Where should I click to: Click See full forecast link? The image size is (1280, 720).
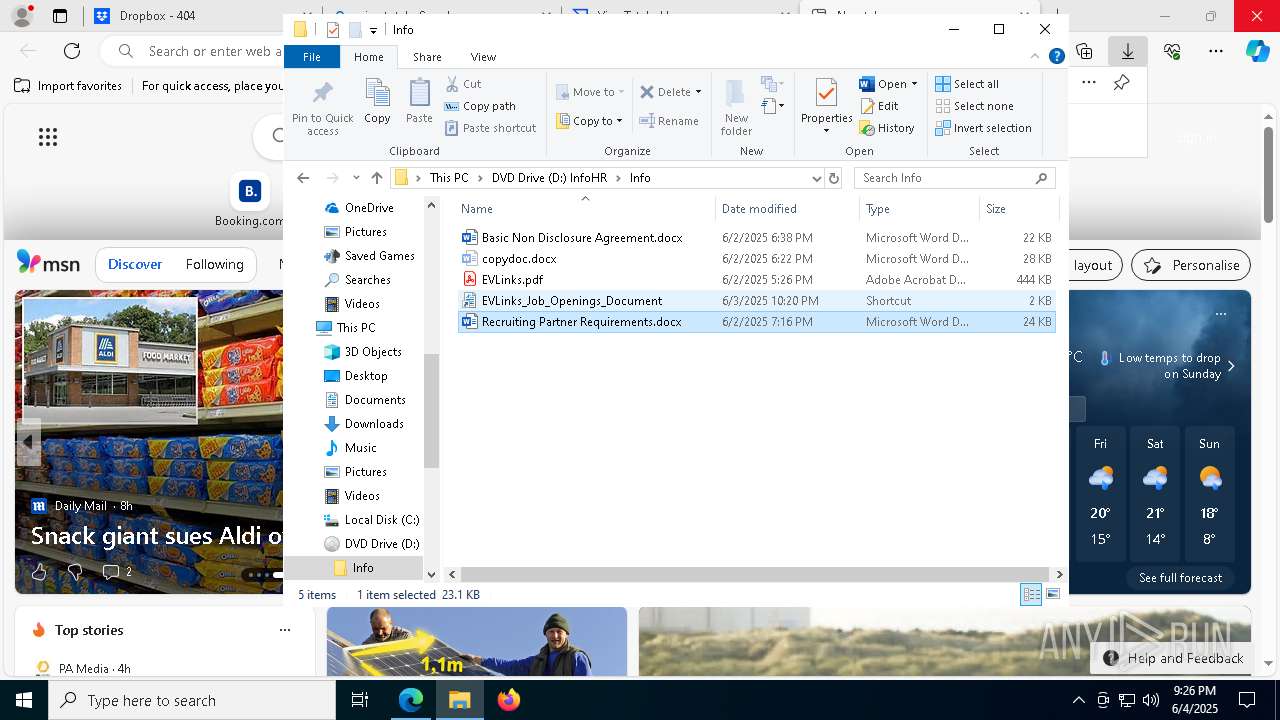(1180, 578)
